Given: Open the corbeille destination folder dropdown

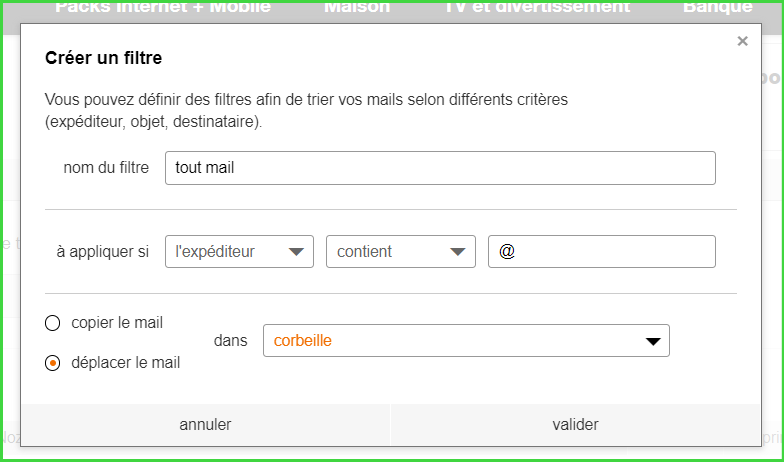Looking at the screenshot, I should 465,341.
